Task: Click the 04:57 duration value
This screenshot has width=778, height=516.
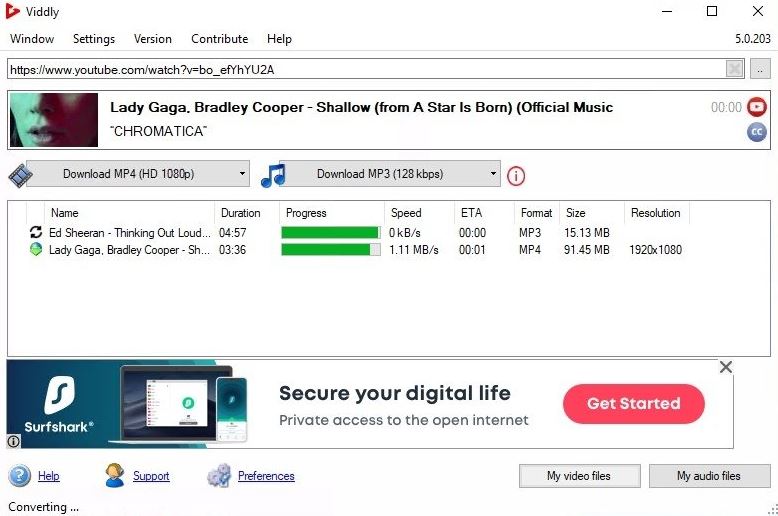Action: pos(232,232)
